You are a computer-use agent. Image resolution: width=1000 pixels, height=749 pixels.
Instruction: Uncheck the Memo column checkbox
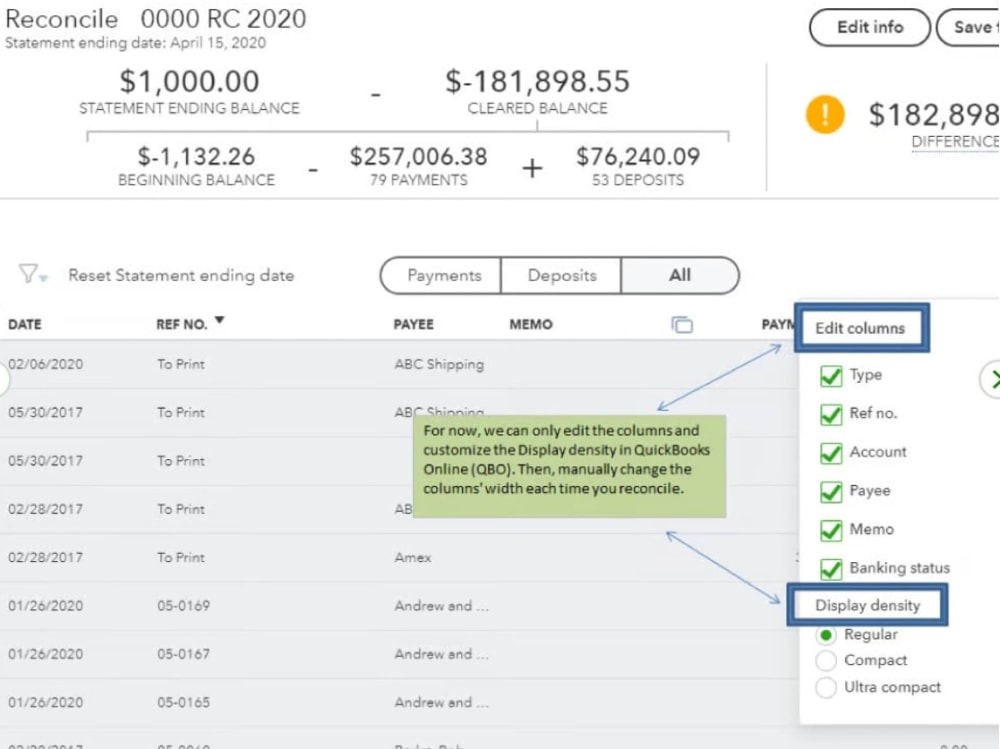pos(831,530)
